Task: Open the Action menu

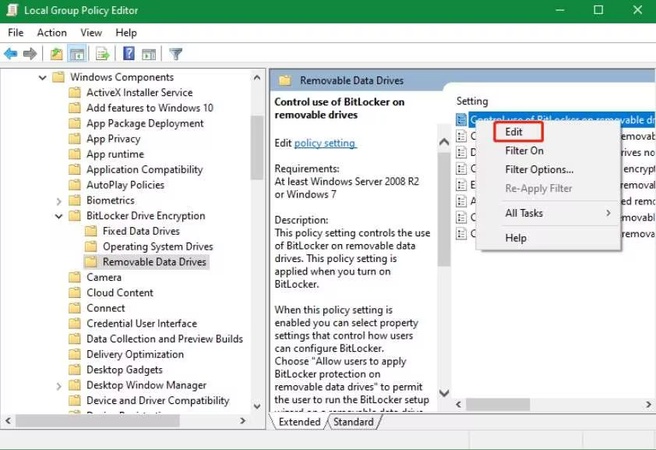Action: tap(52, 33)
